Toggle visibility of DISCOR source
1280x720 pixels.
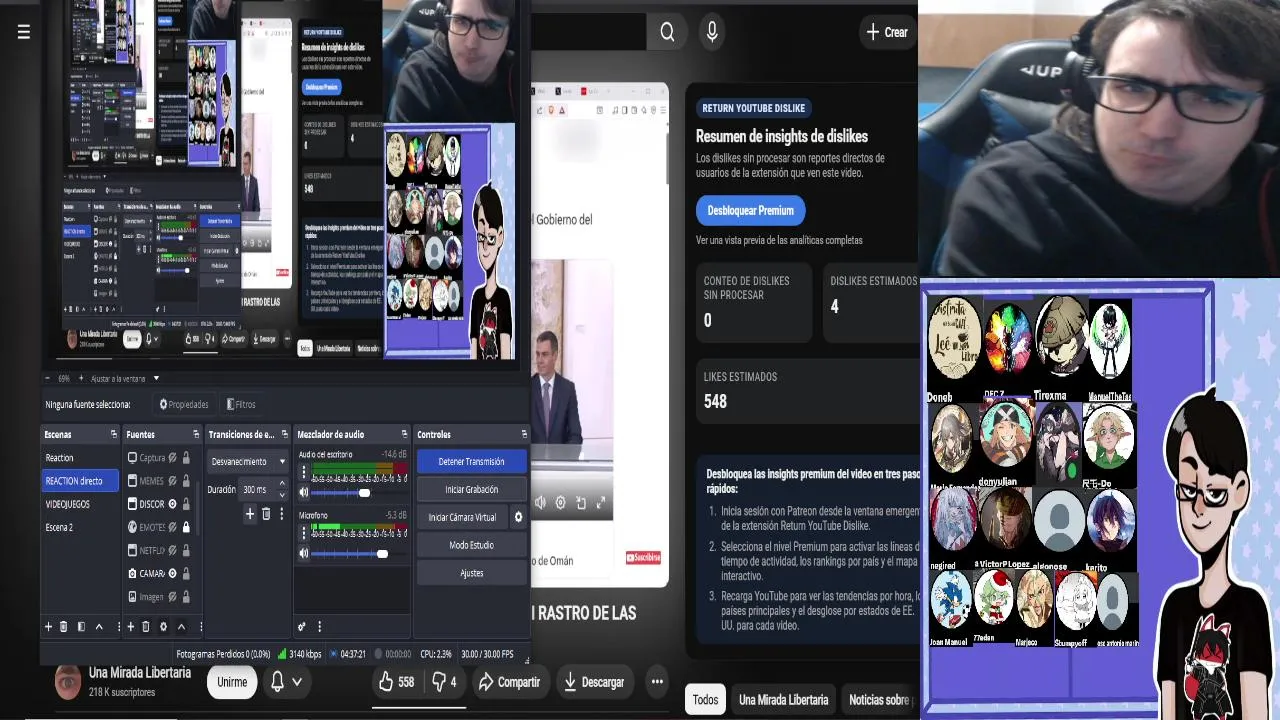point(172,504)
